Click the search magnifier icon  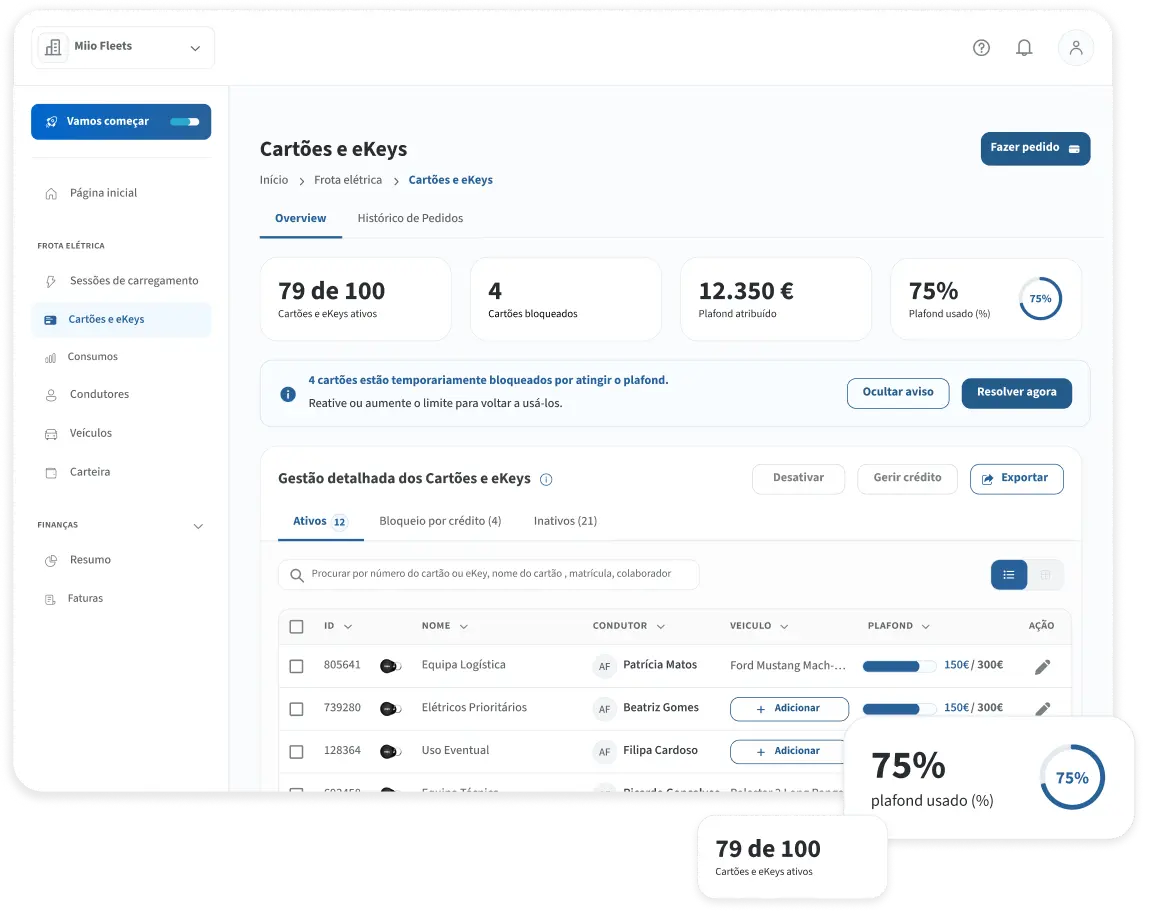pyautogui.click(x=296, y=575)
